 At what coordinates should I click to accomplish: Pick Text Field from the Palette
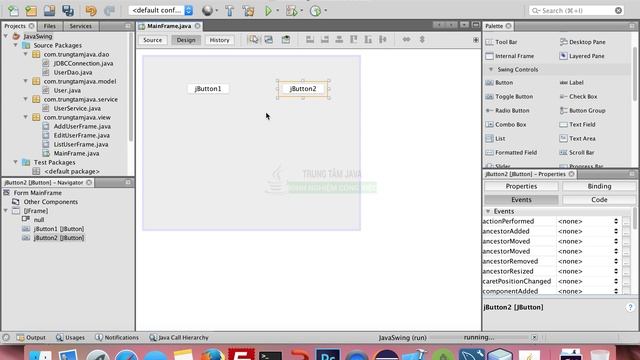pyautogui.click(x=577, y=124)
